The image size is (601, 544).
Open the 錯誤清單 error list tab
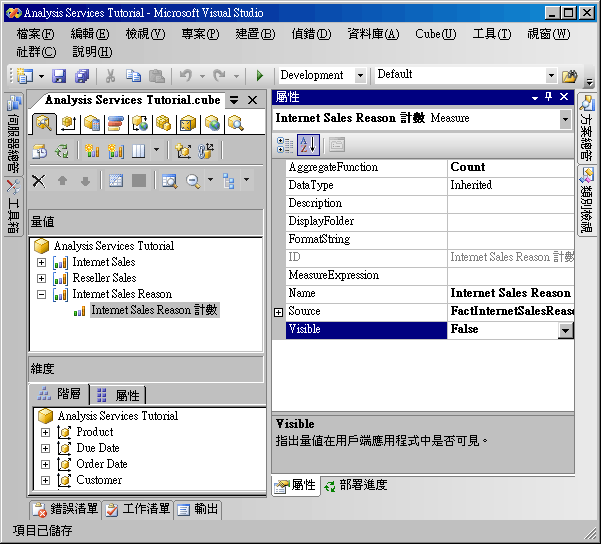[66, 509]
